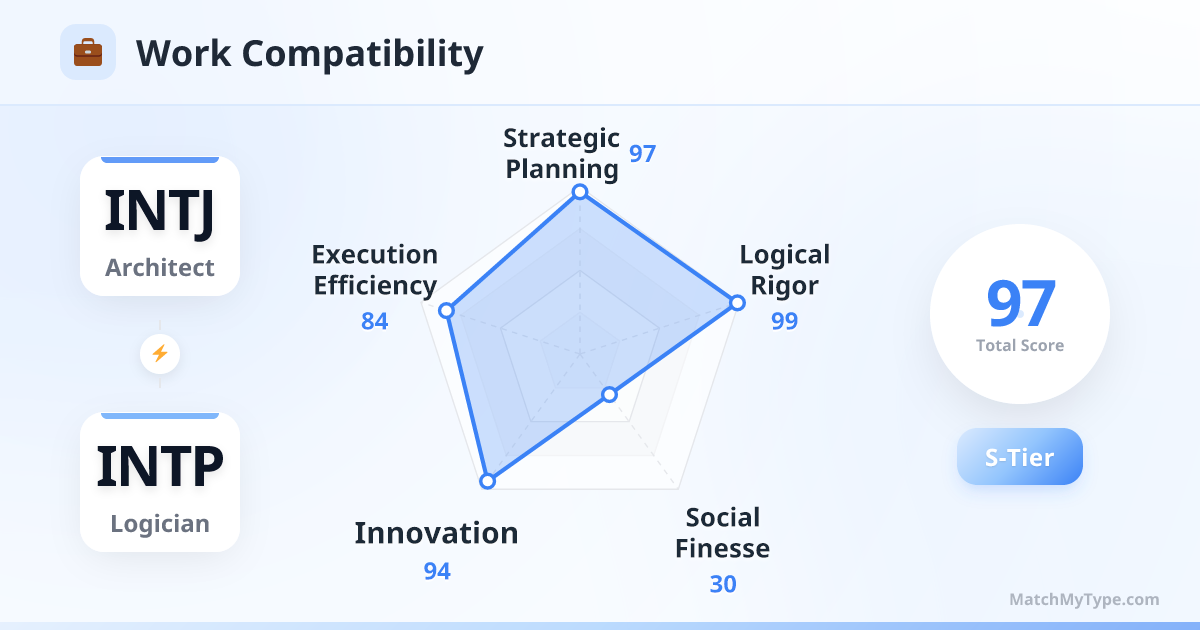1200x630 pixels.
Task: Click the S-Tier badge button
Action: tap(1020, 457)
